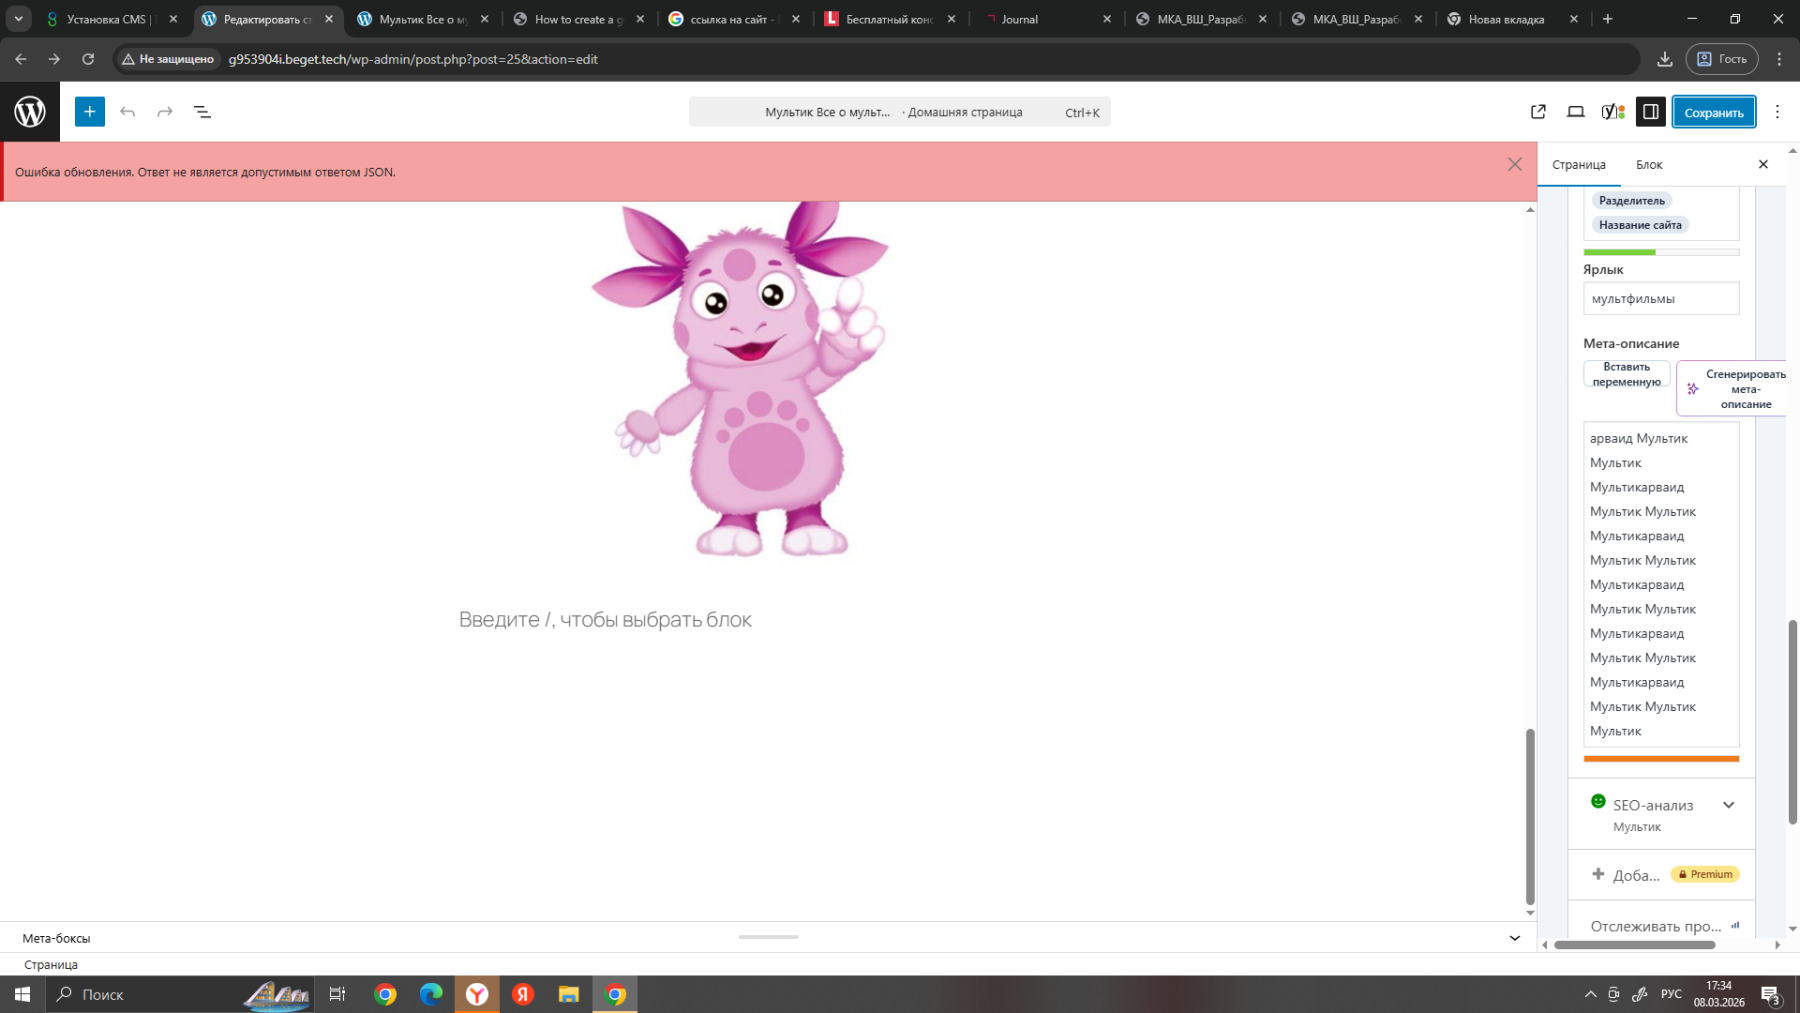1800x1013 pixels.
Task: Open the document overview list icon
Action: pos(202,112)
